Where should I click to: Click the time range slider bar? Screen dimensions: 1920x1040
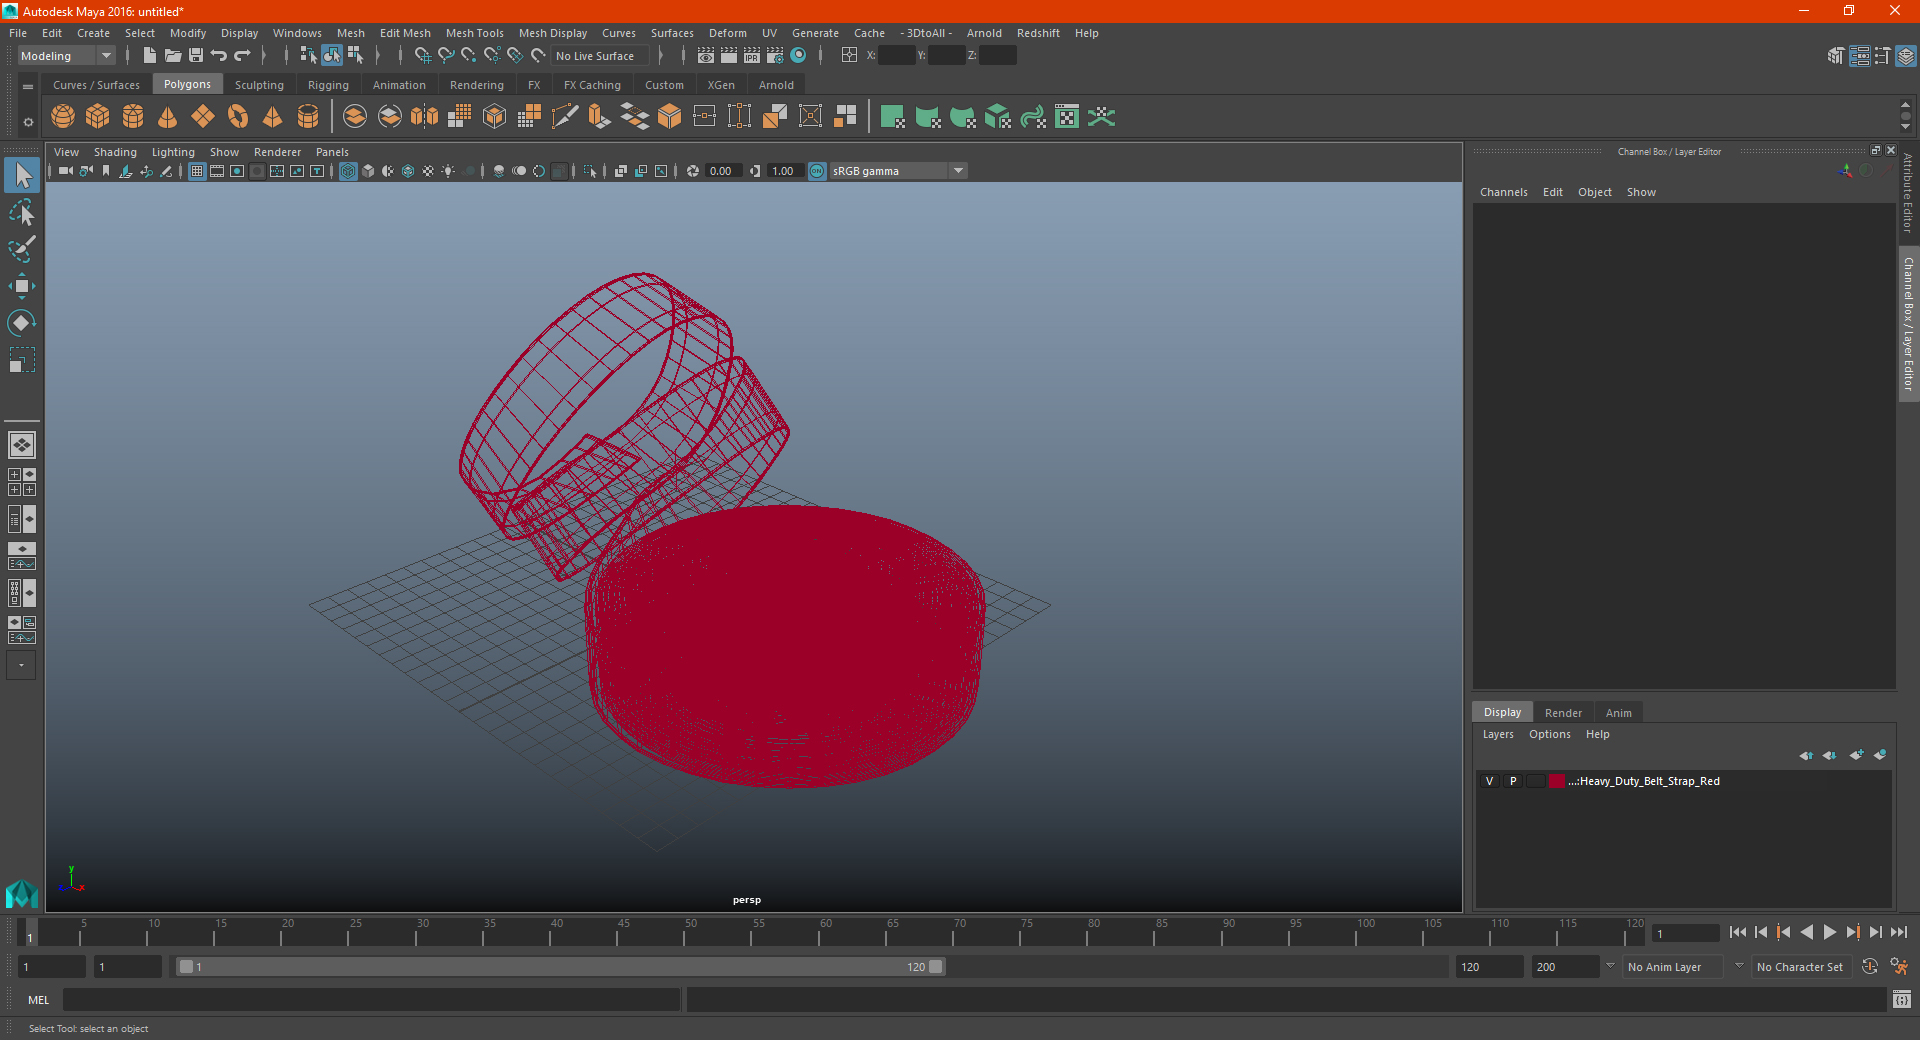560,967
